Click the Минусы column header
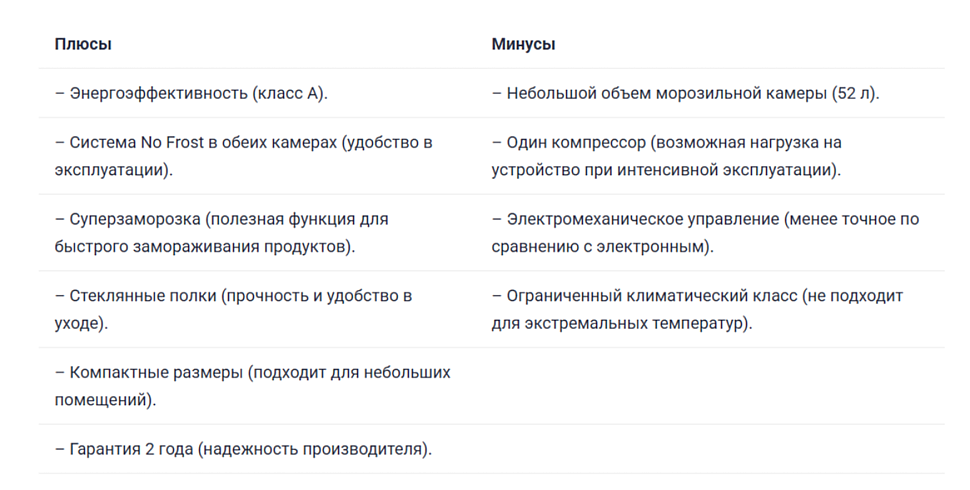 523,44
